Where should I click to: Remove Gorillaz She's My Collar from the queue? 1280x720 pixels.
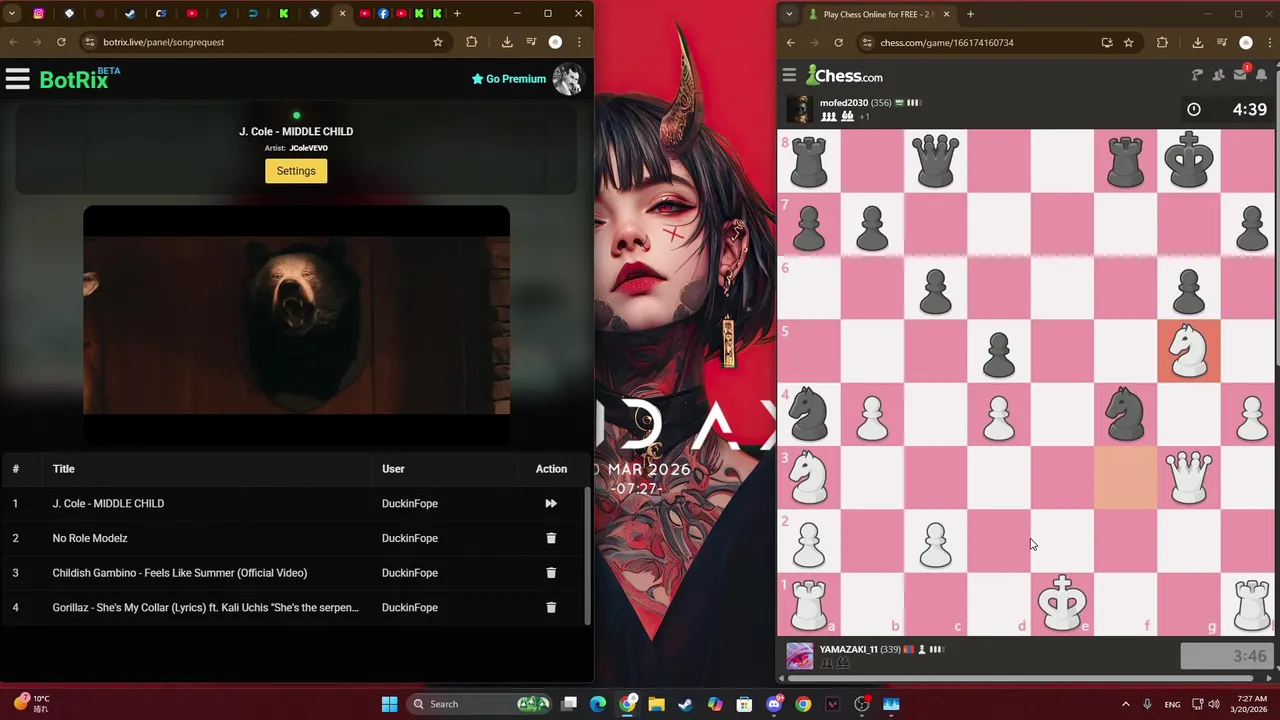550,607
